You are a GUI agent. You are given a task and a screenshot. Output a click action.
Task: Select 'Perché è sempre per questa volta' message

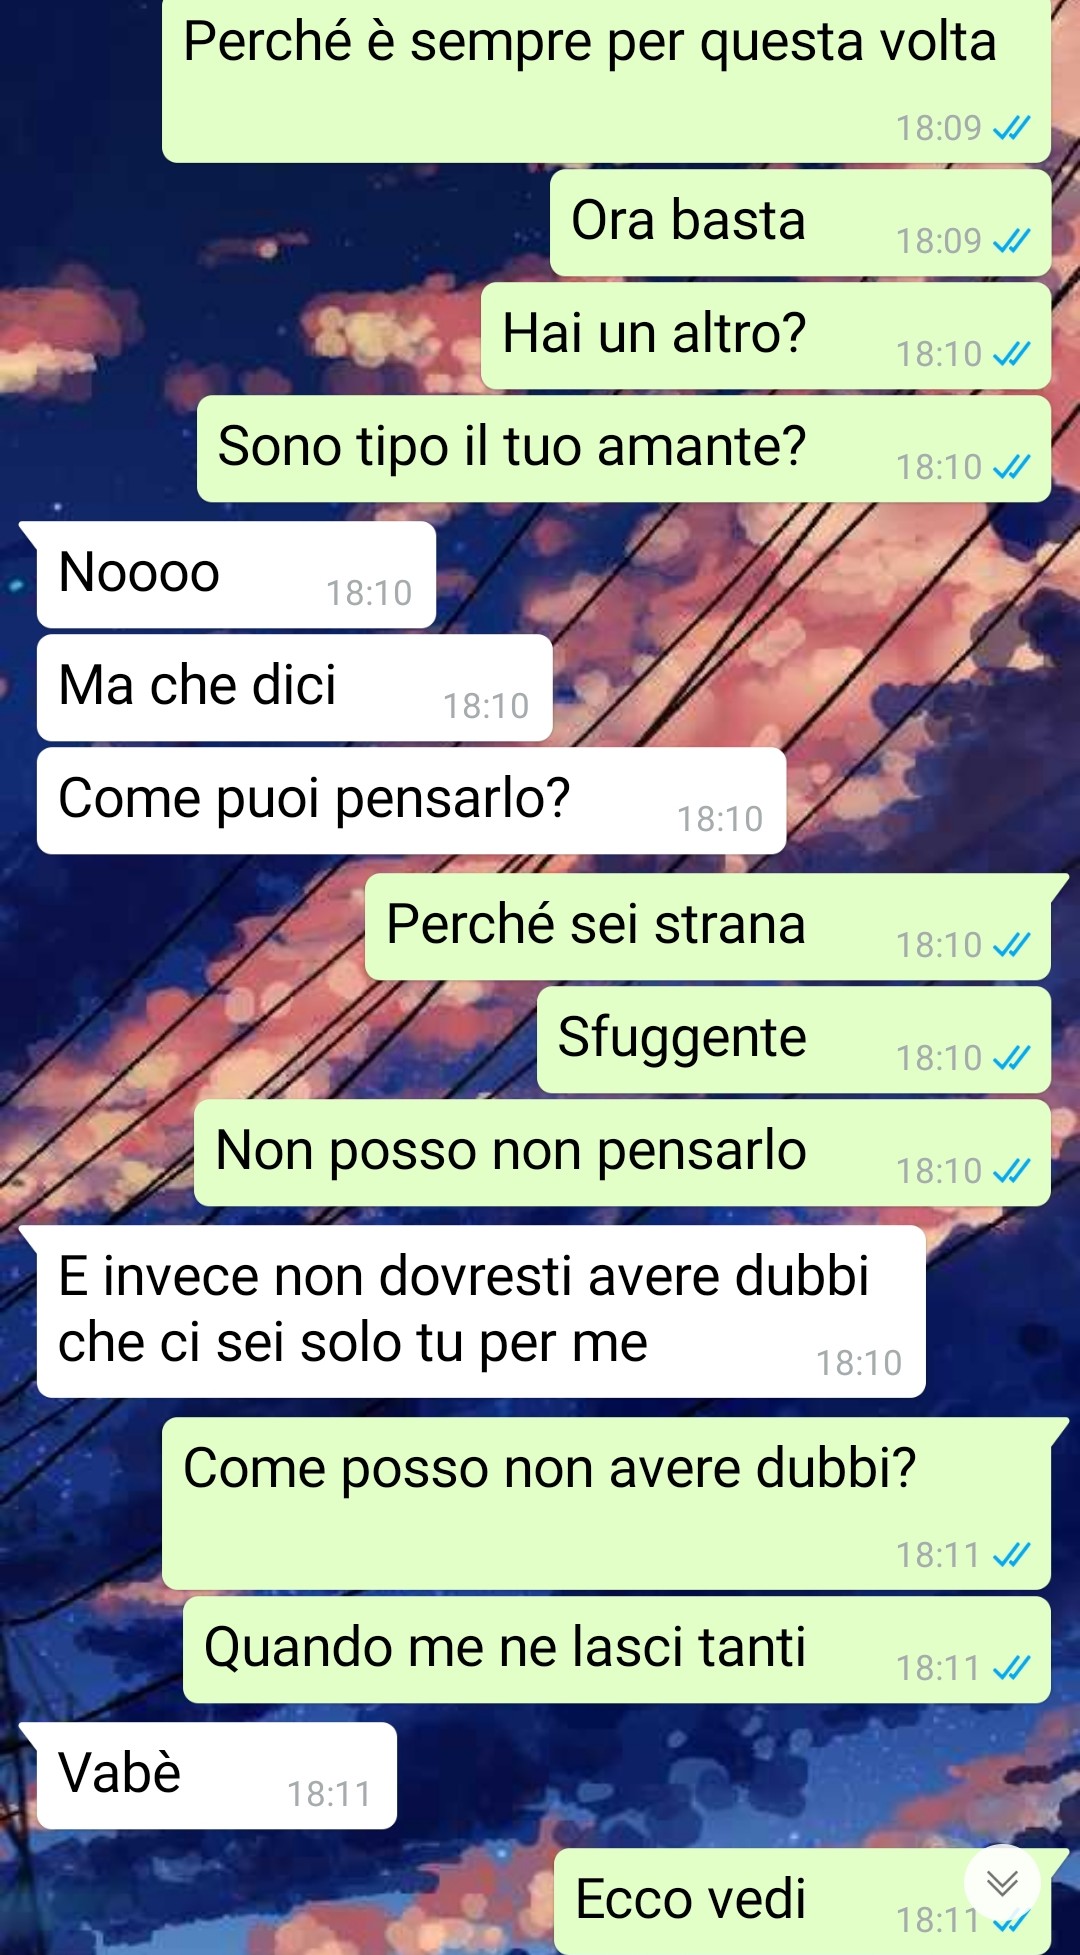[x=606, y=81]
